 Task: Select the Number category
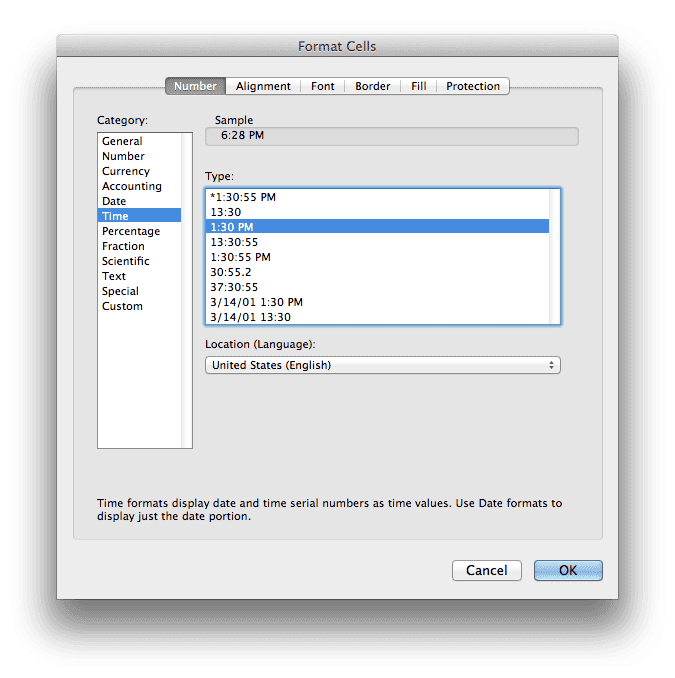click(139, 156)
